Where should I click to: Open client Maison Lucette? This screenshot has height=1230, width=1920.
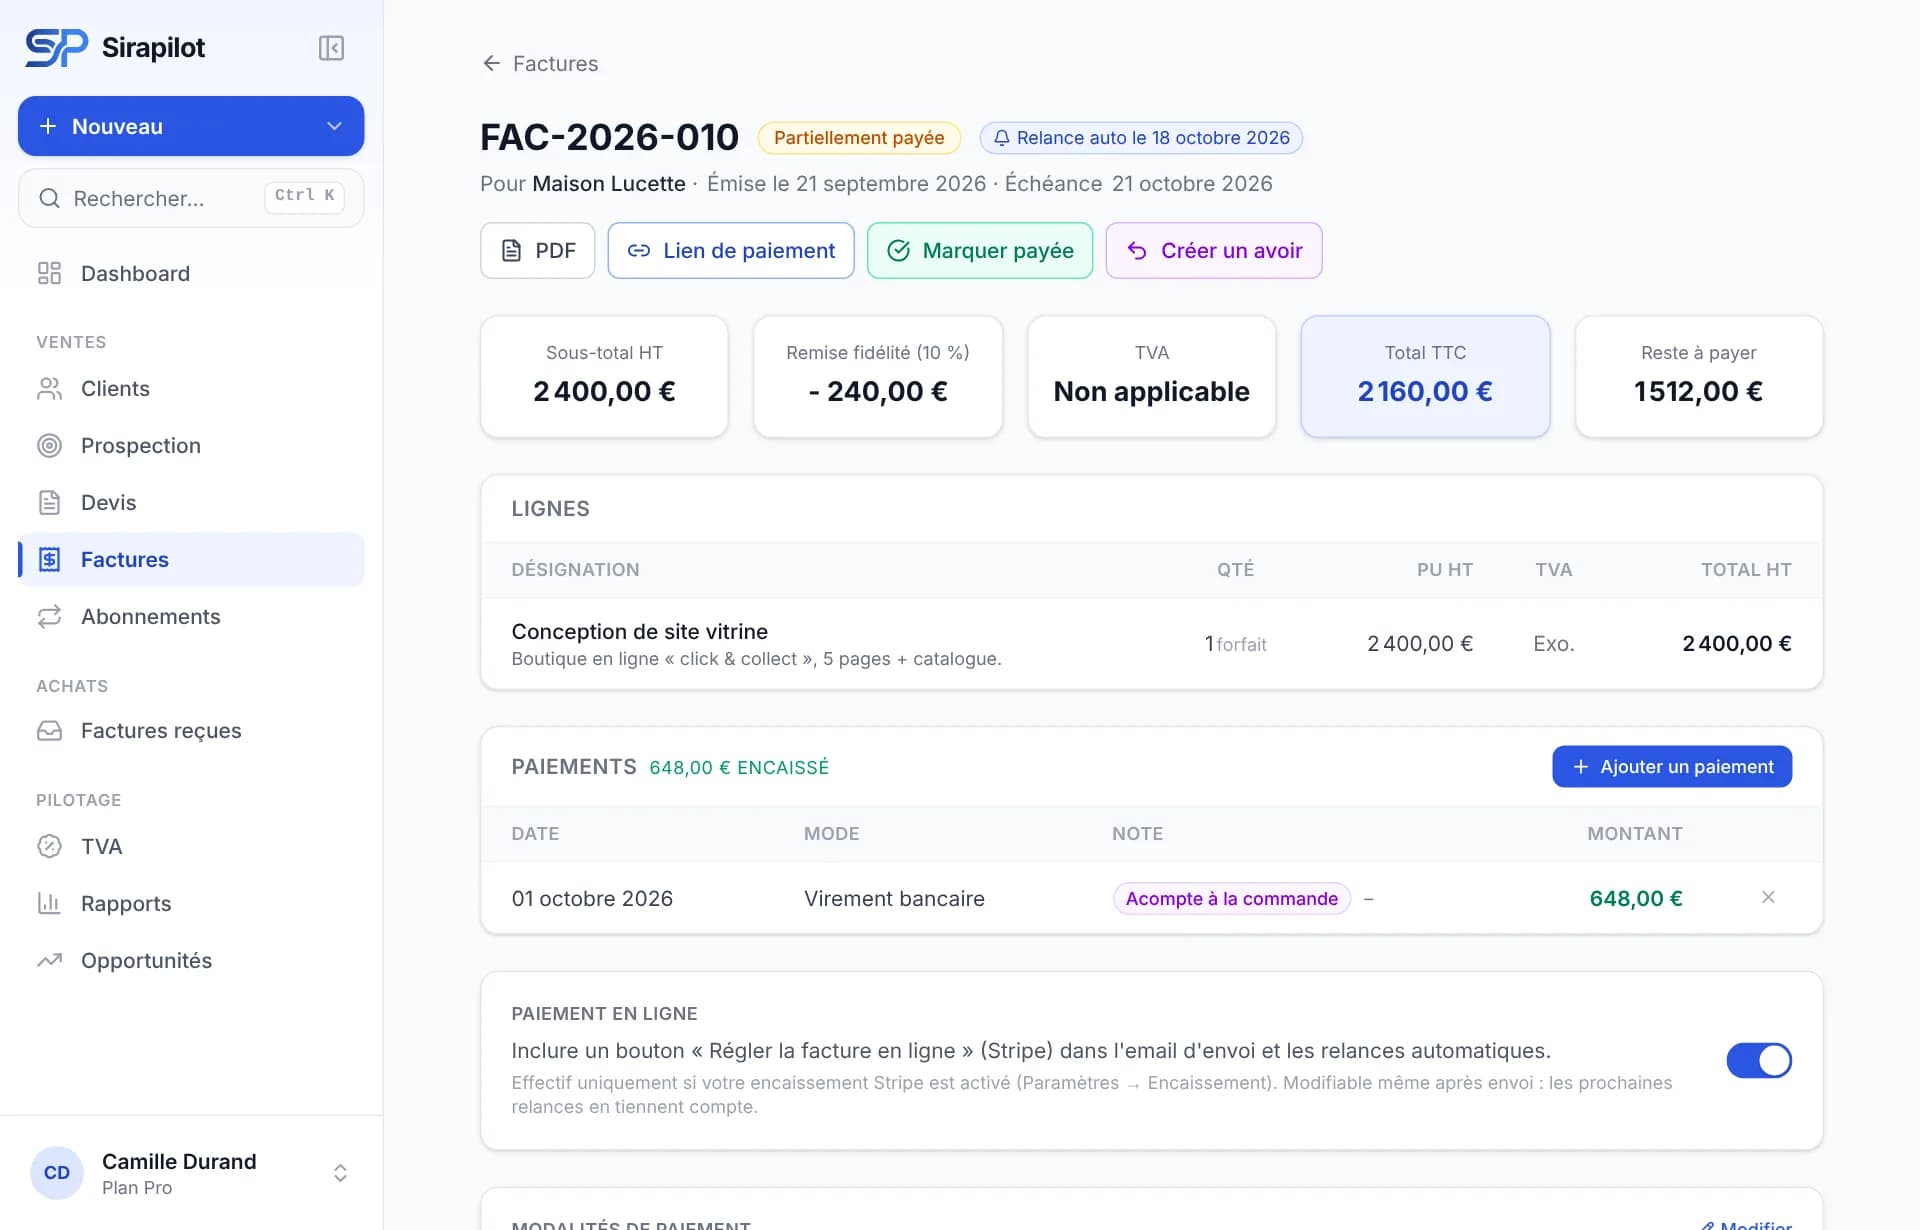(608, 184)
